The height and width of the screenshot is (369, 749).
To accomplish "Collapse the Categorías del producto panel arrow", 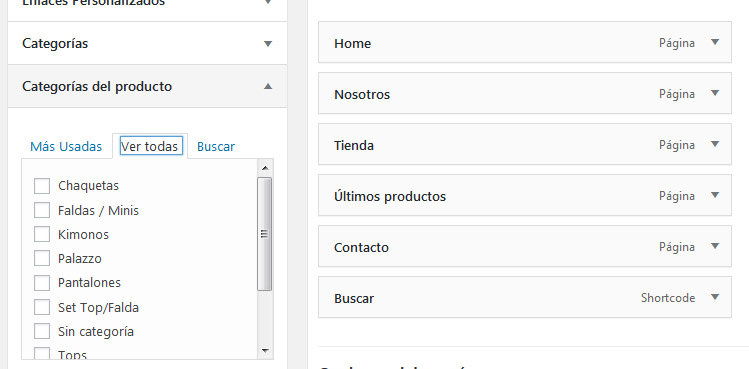I will pyautogui.click(x=268, y=87).
